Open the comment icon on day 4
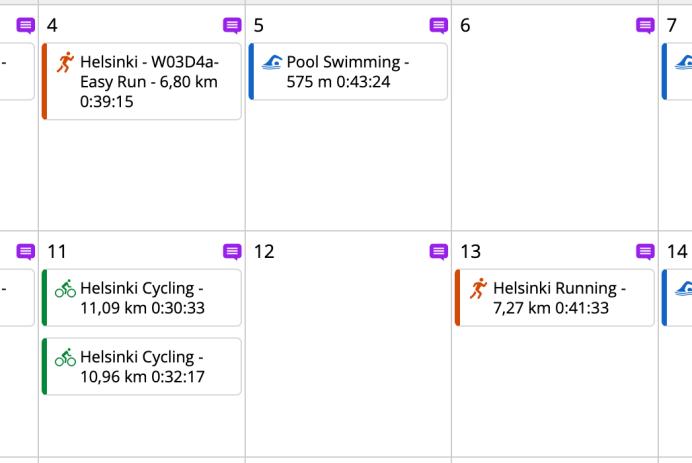Viewport: 692px width, 463px height. coord(232,26)
